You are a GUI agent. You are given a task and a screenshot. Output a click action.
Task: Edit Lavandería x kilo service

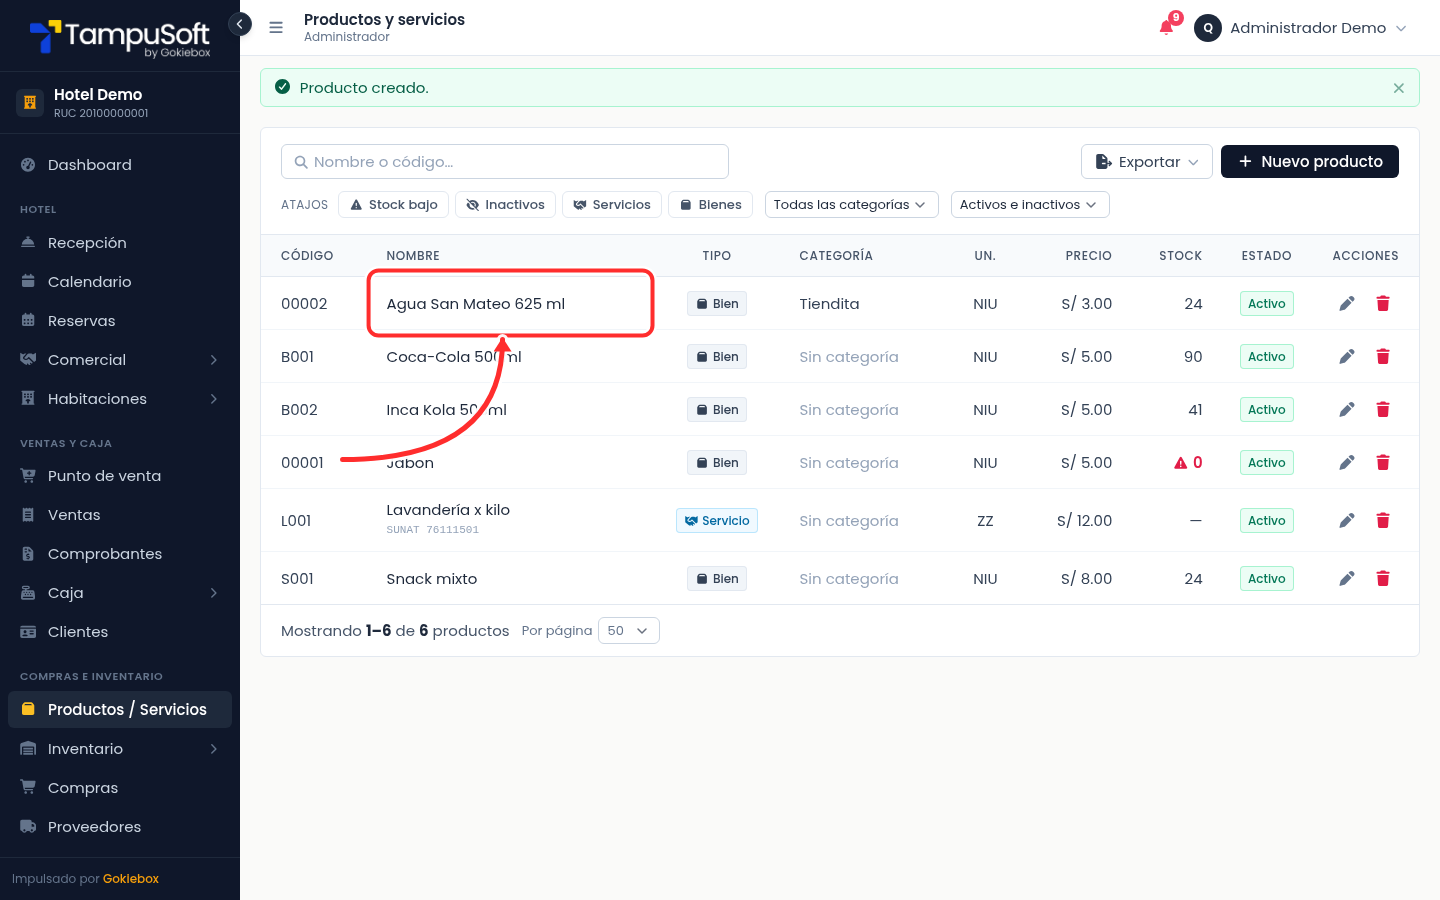coord(1347,521)
